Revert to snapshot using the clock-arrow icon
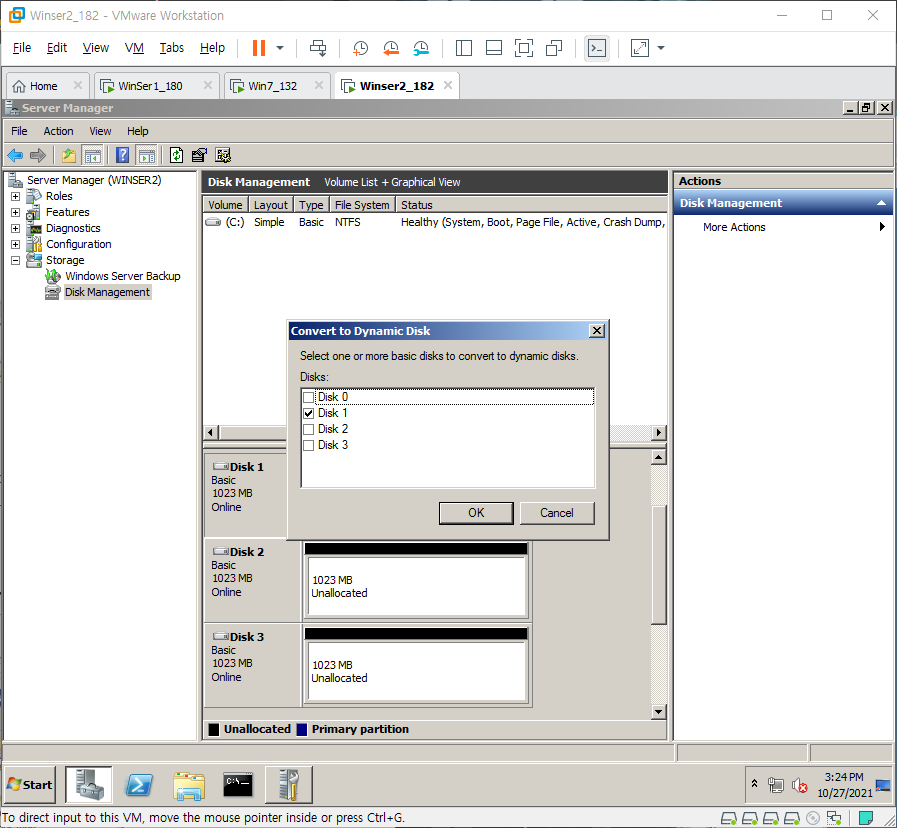This screenshot has width=897, height=828. tap(391, 48)
